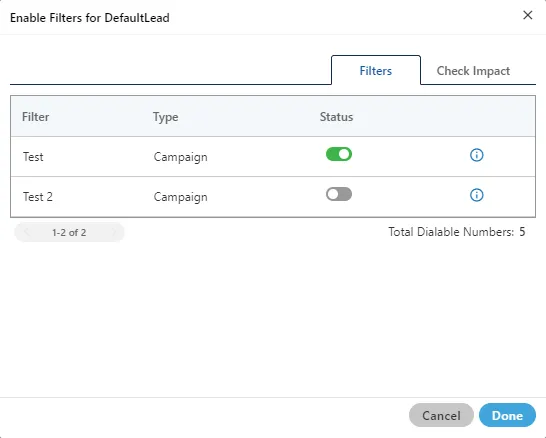The height and width of the screenshot is (438, 546).
Task: Disable the Test filter toggle
Action: [339, 154]
